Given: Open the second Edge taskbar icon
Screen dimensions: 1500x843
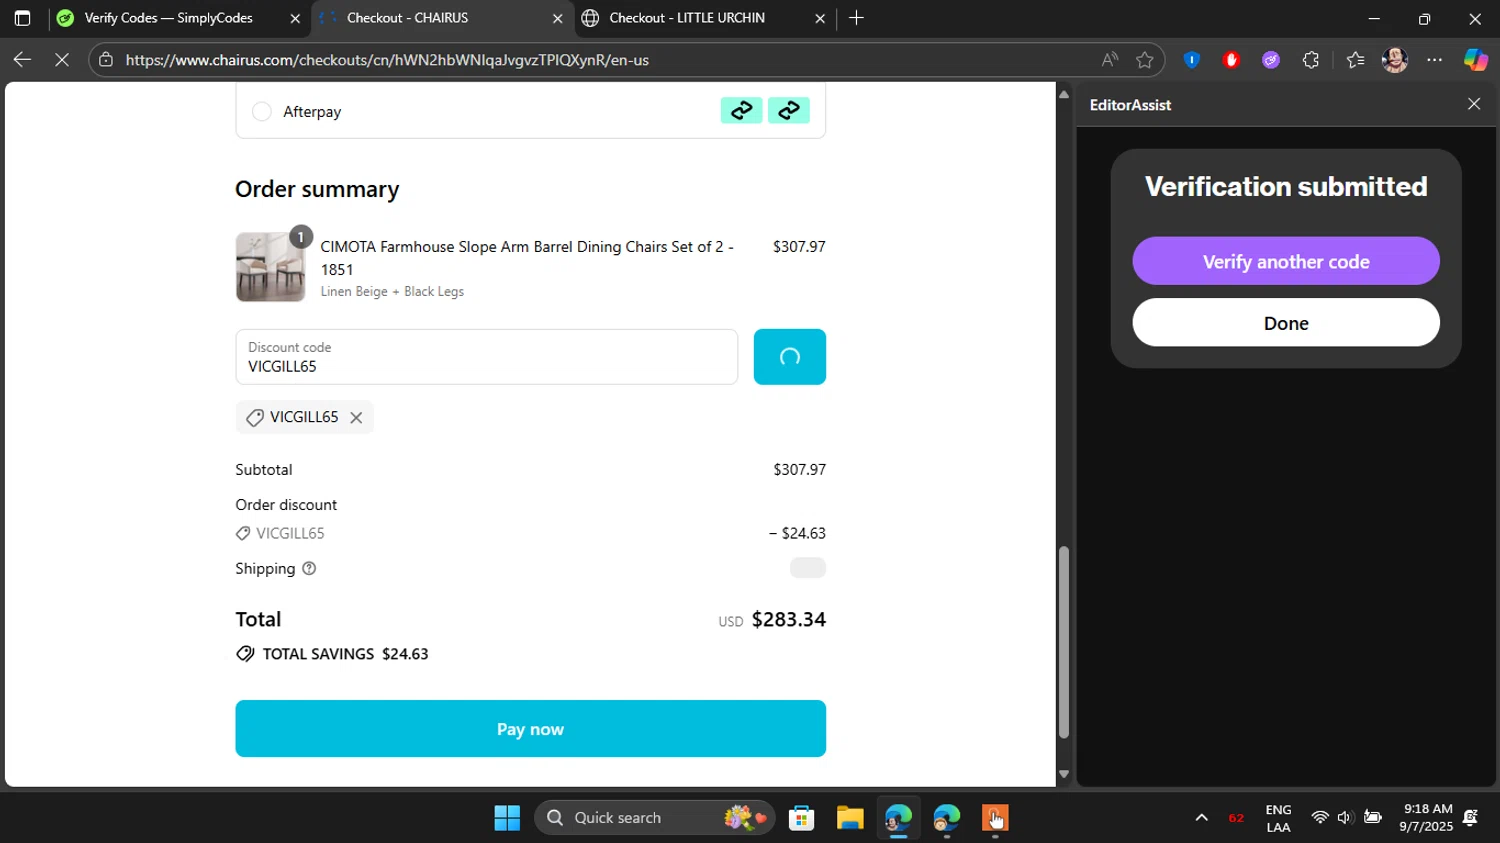Looking at the screenshot, I should (946, 818).
